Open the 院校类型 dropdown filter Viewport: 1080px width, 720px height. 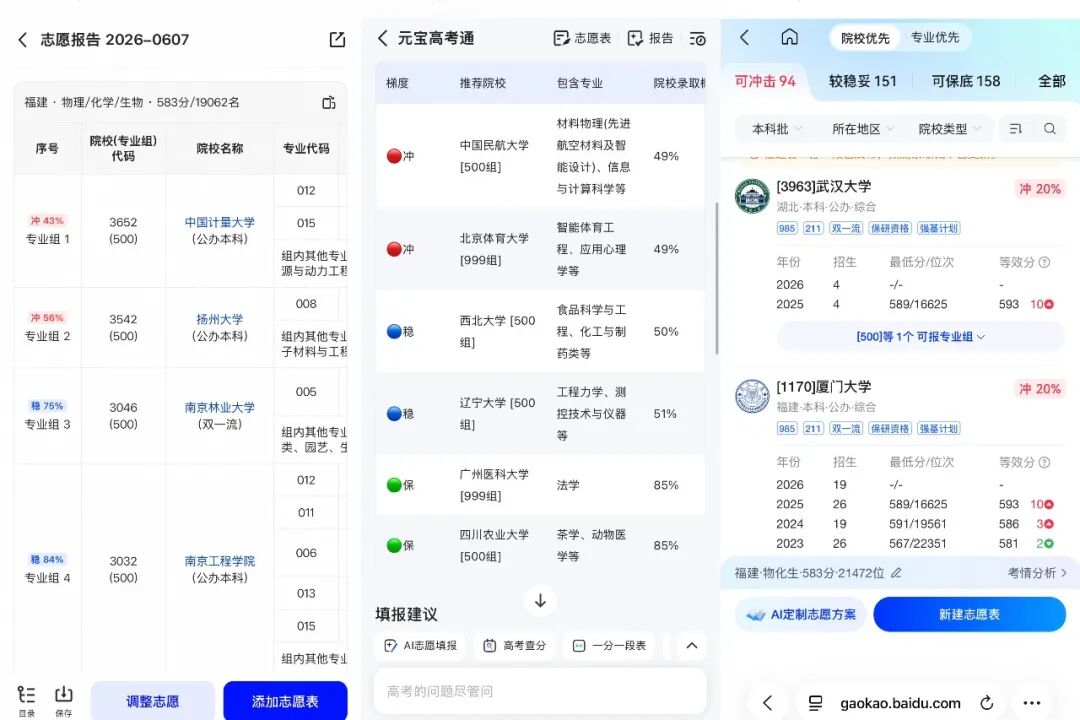[949, 129]
